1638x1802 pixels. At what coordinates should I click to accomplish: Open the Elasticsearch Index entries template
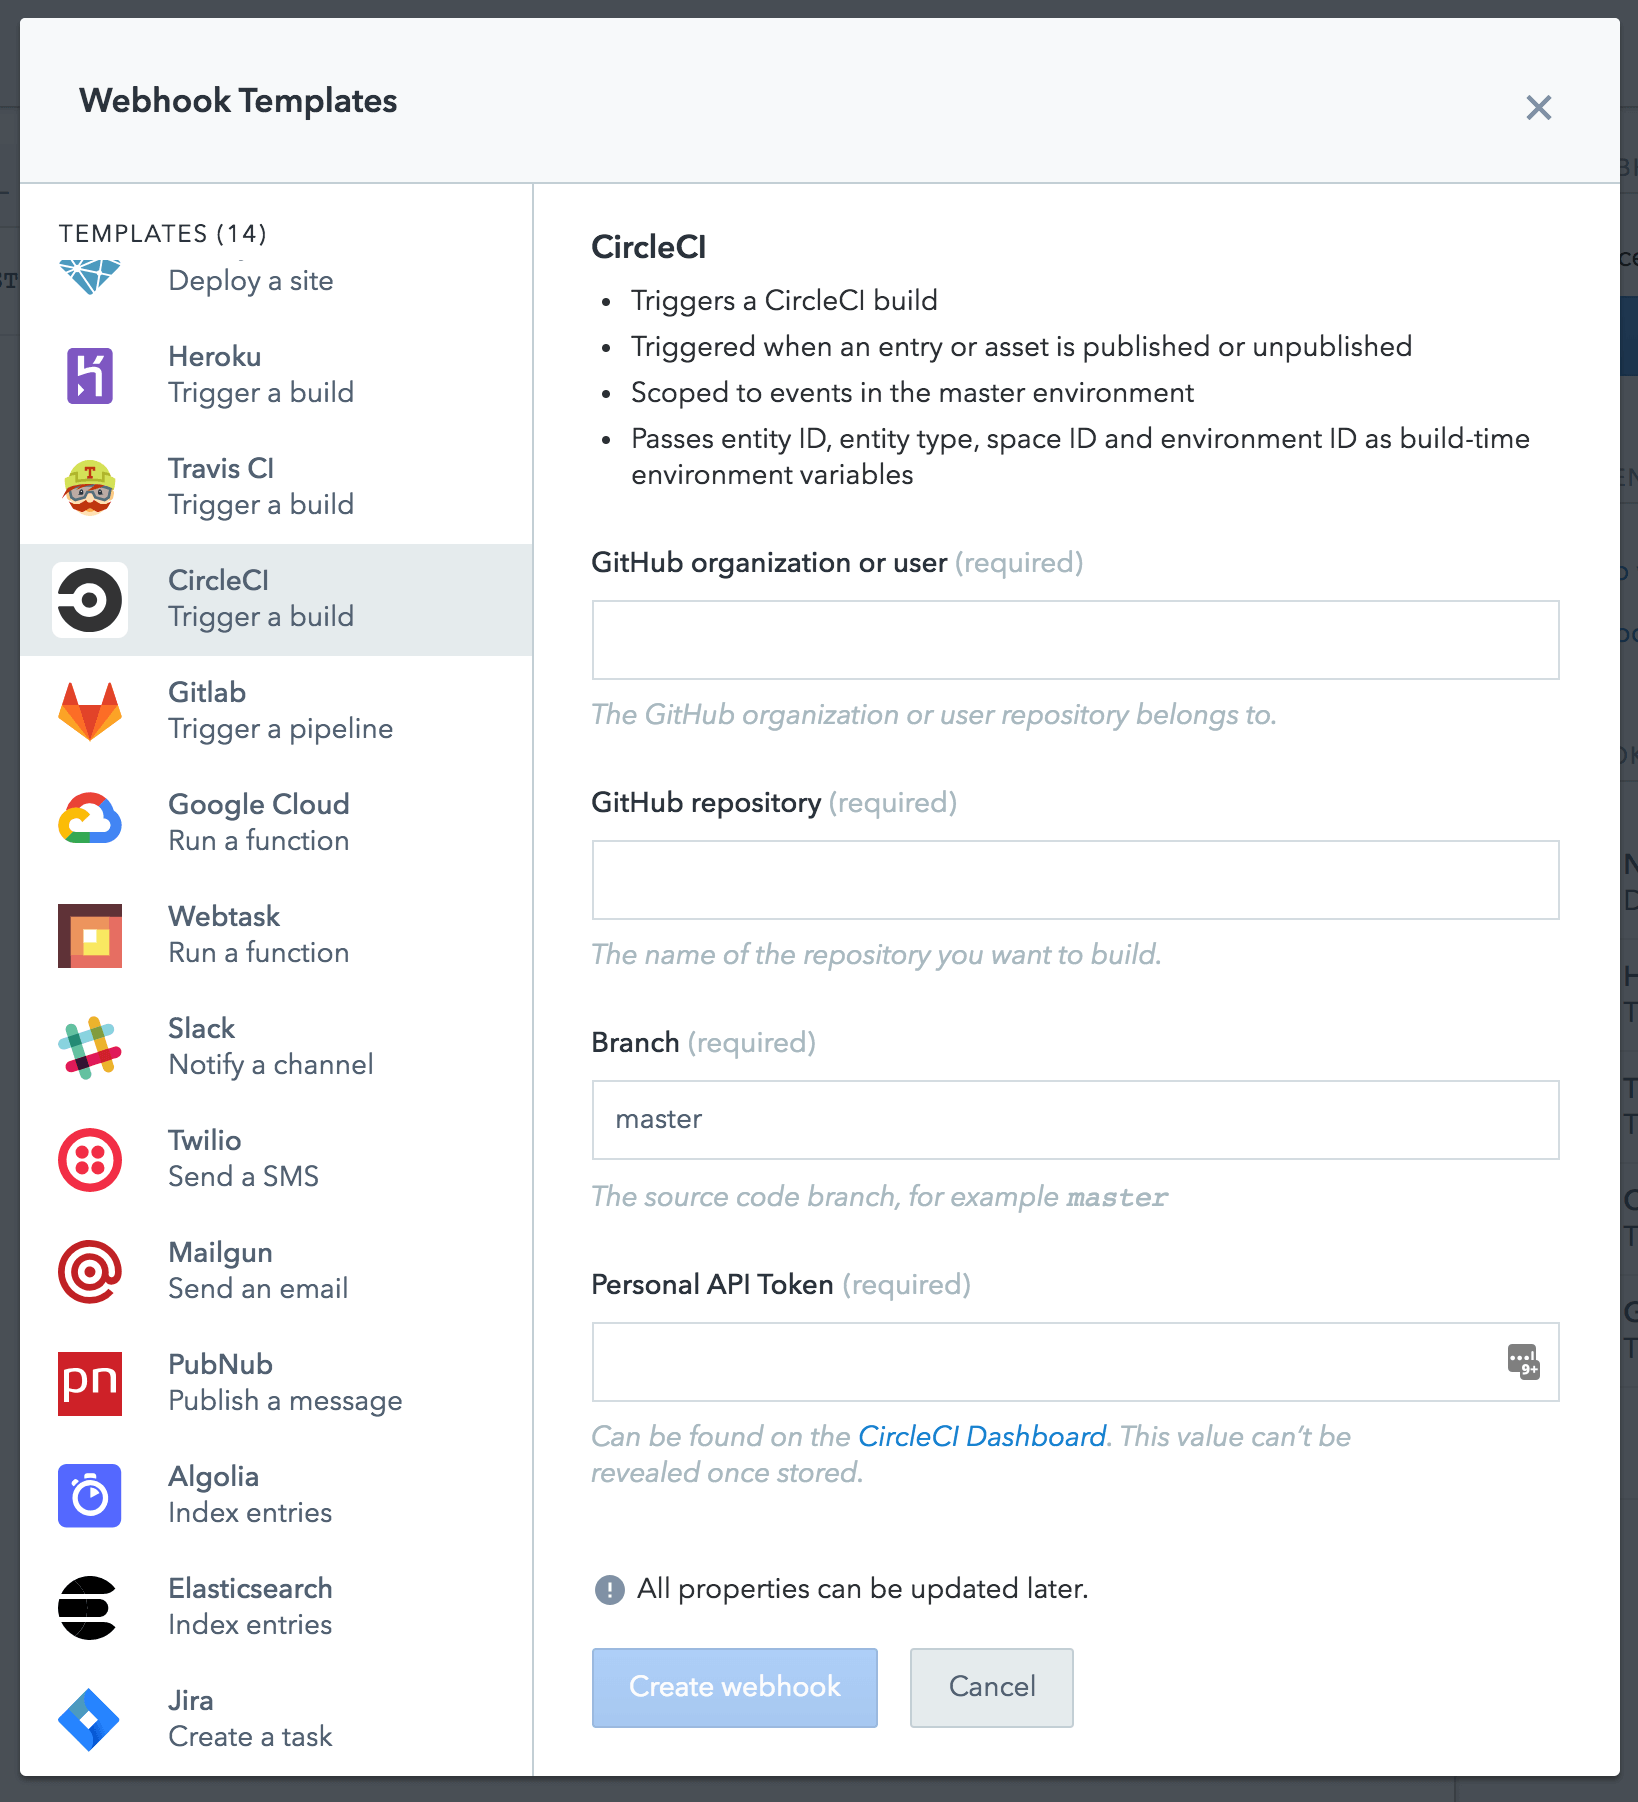coord(250,1607)
